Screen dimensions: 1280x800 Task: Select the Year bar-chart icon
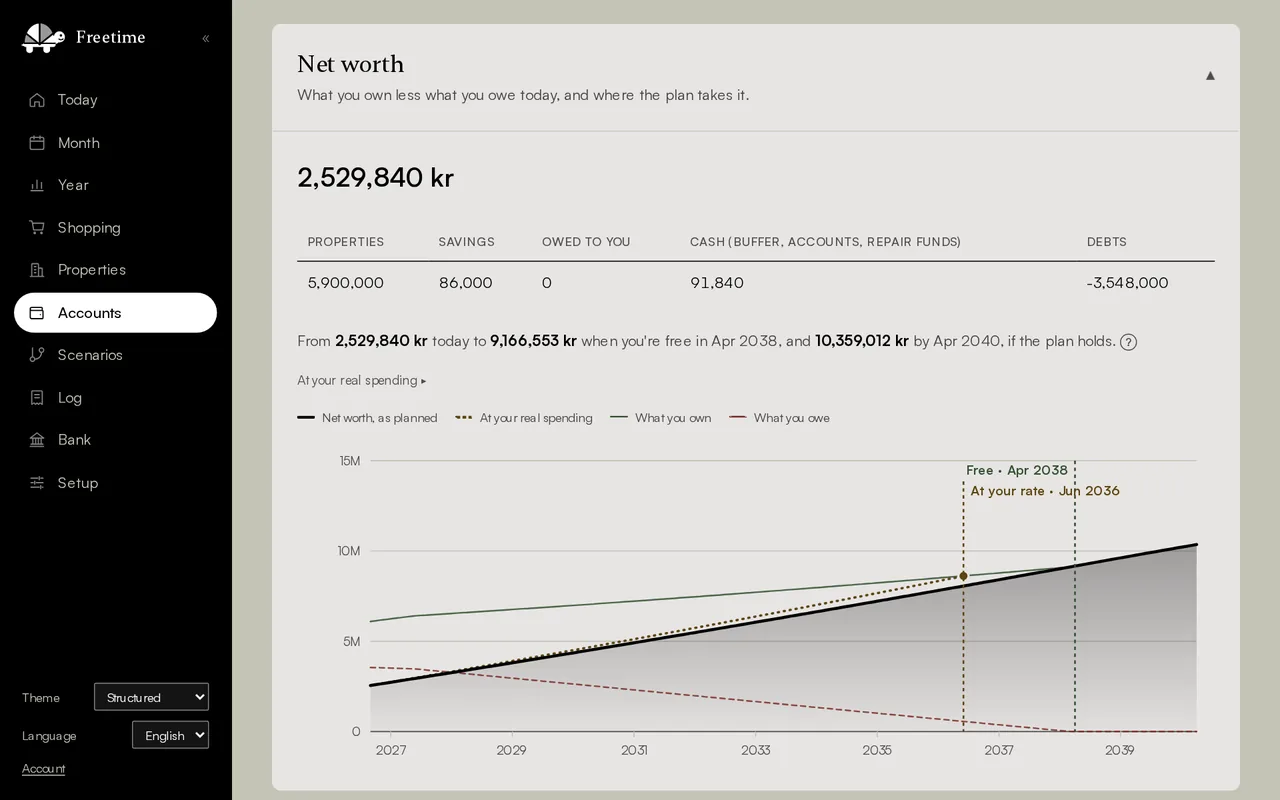click(37, 185)
